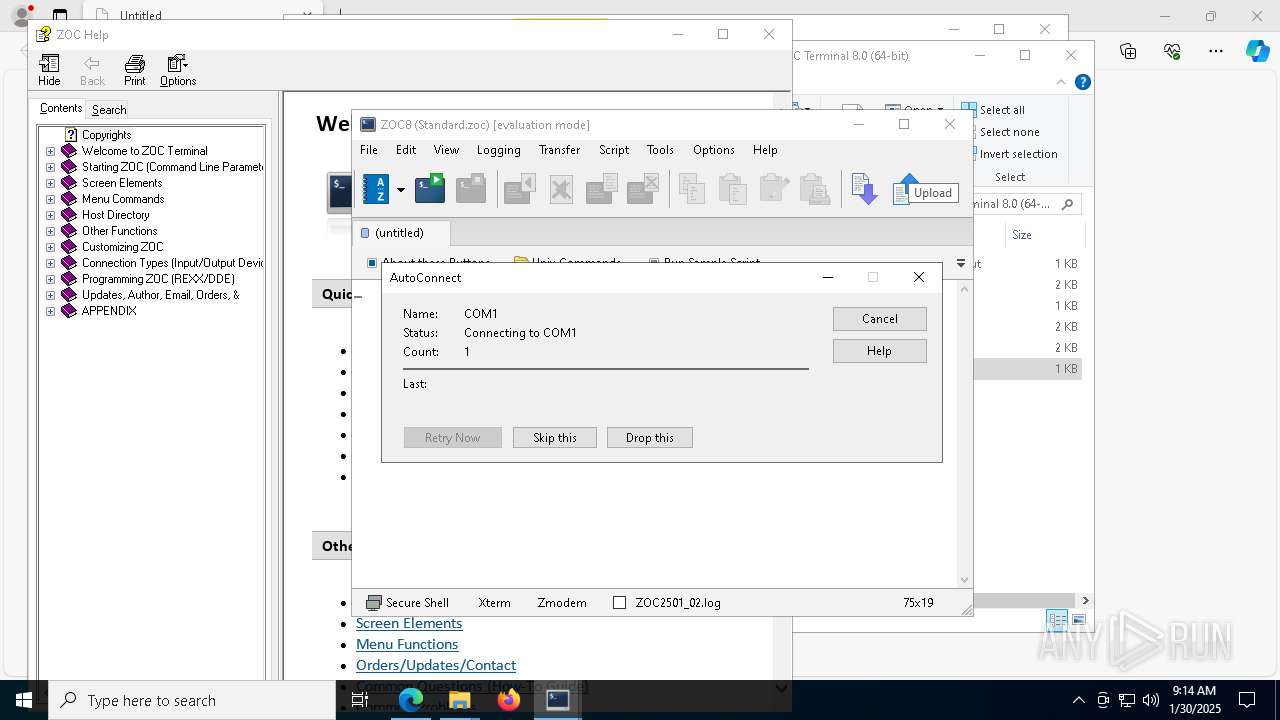Click the Copilot icon in the browser toolbar
The image size is (1280, 720).
click(x=1257, y=51)
